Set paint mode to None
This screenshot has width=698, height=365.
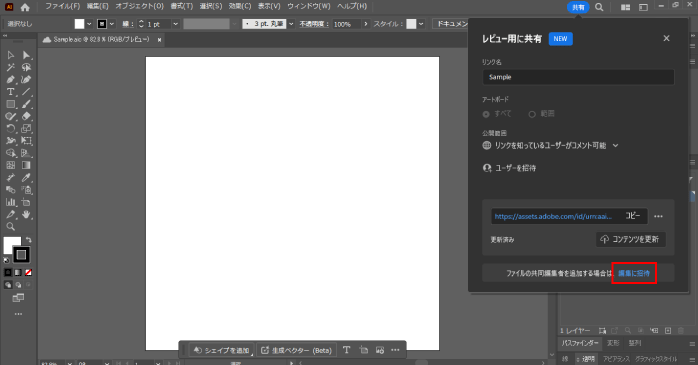tap(28, 272)
